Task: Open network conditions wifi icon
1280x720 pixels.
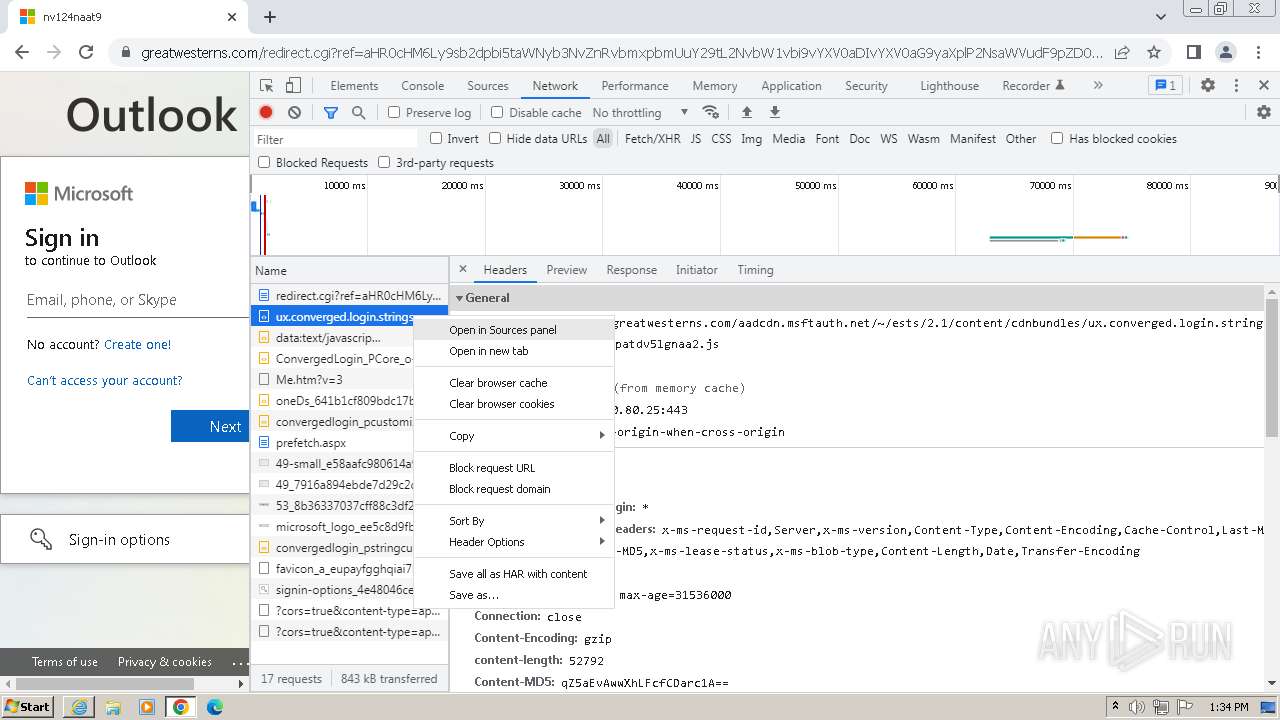Action: point(711,112)
